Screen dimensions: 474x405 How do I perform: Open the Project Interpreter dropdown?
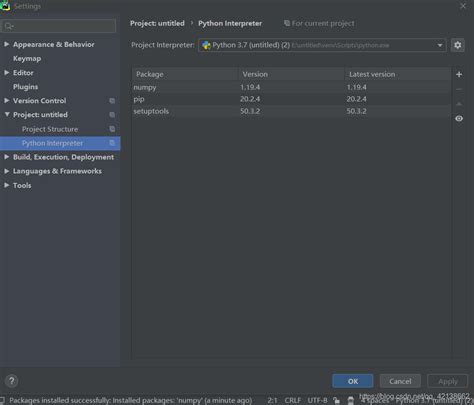pyautogui.click(x=322, y=45)
